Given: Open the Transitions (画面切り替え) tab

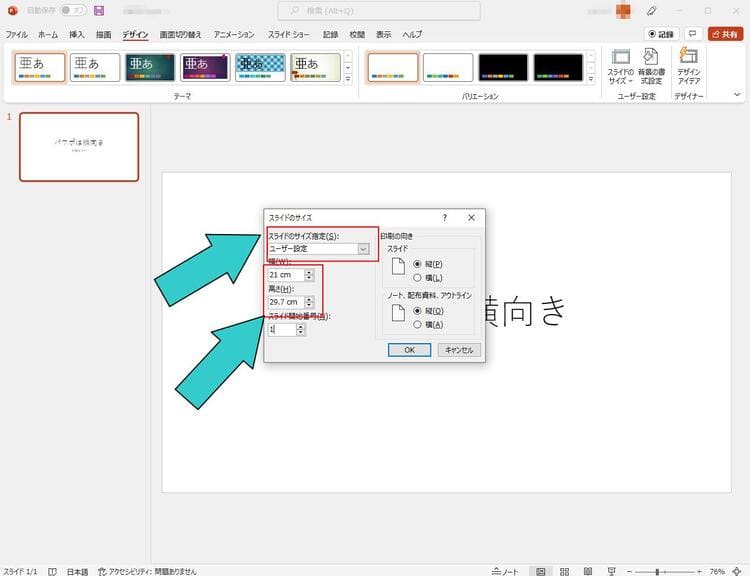Looking at the screenshot, I should pyautogui.click(x=180, y=34).
